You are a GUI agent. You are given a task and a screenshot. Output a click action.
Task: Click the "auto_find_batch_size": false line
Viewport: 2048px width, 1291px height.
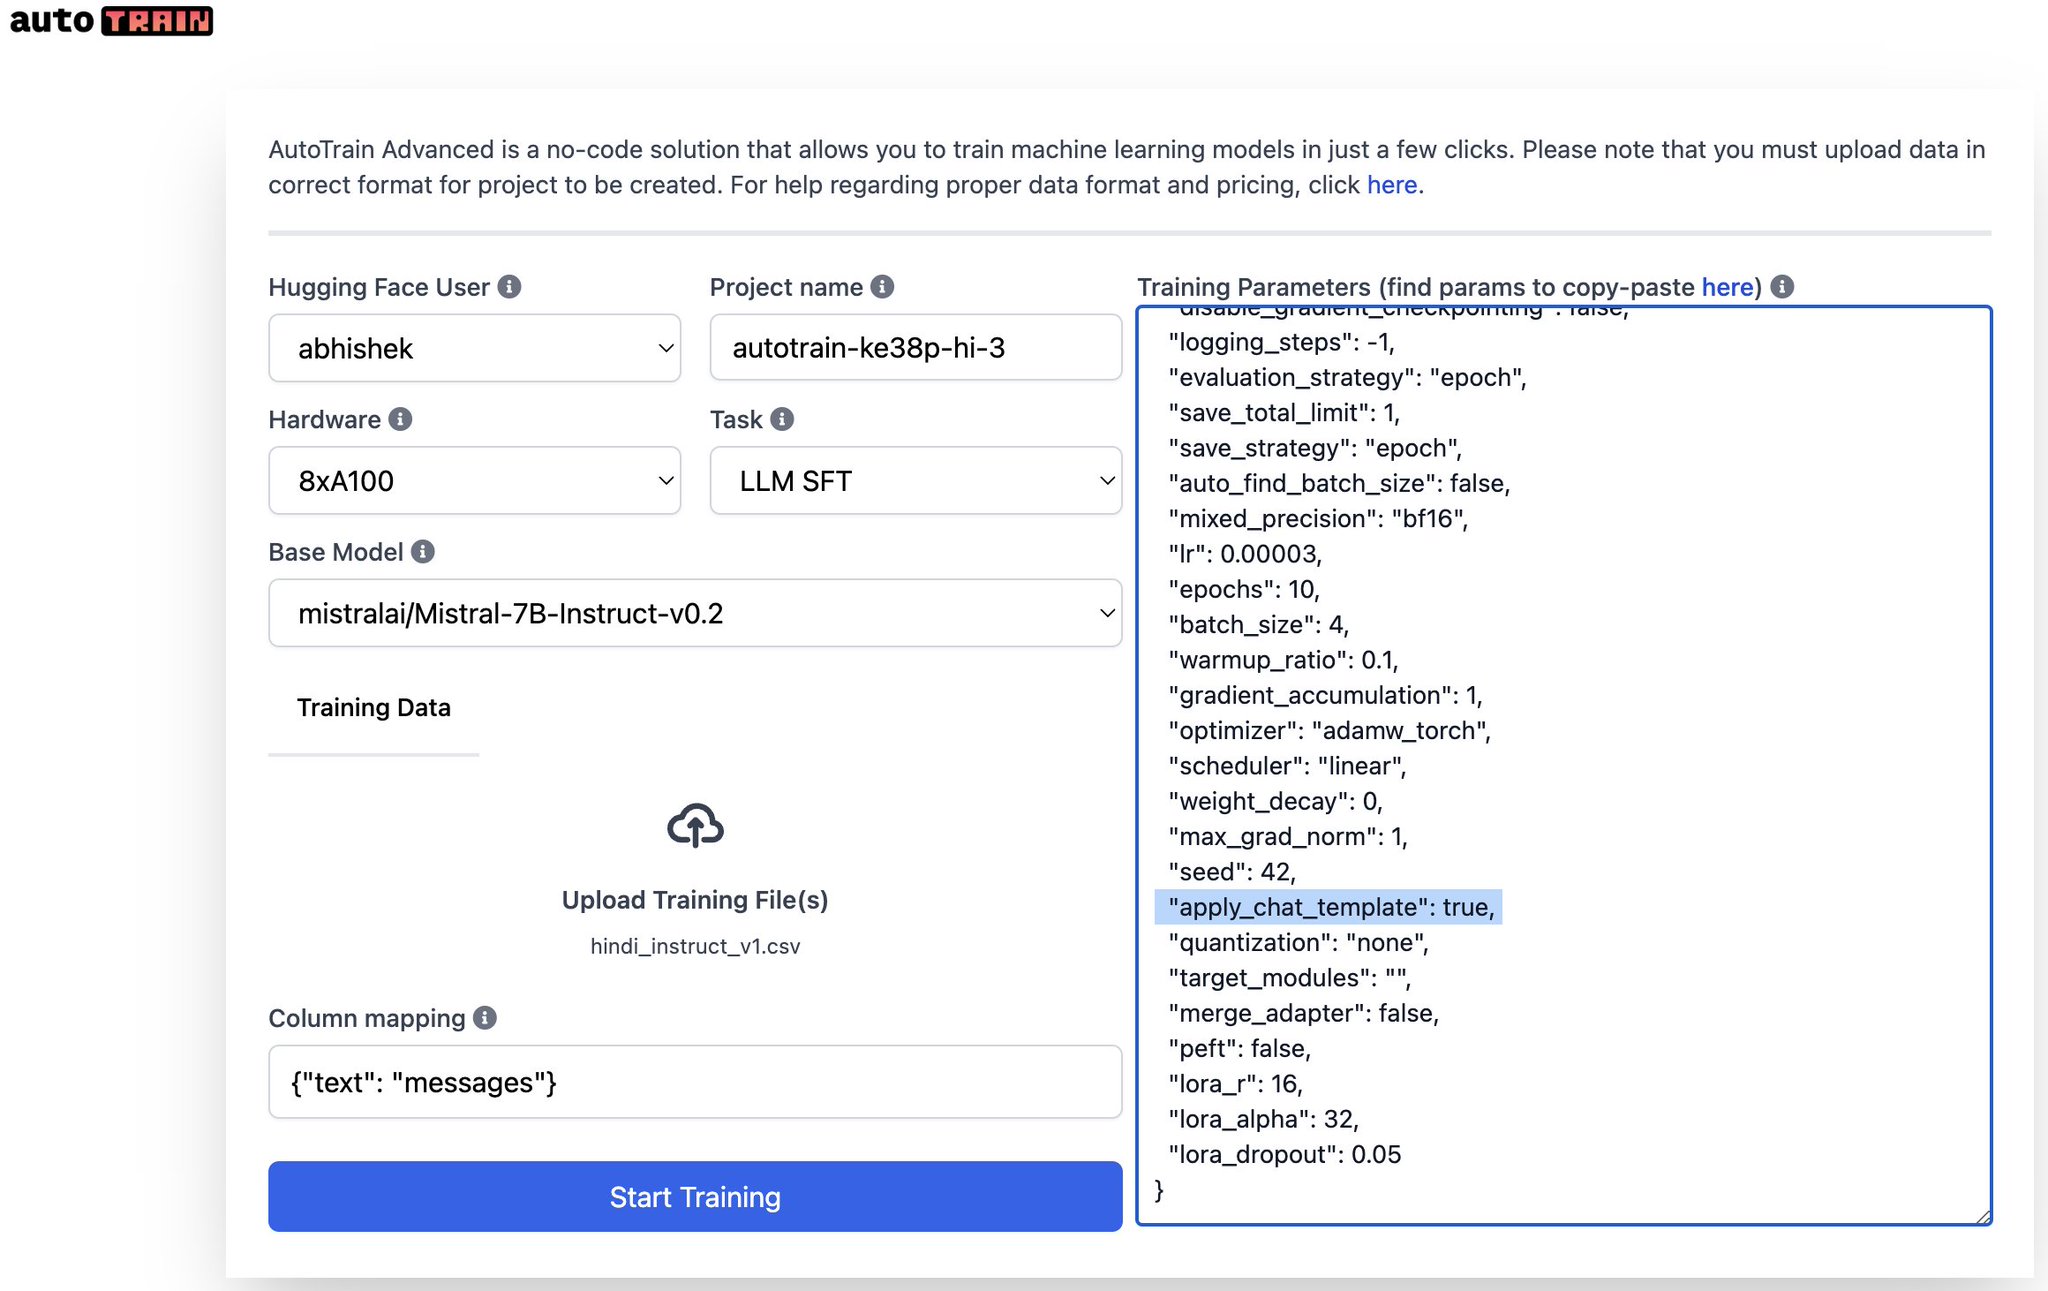tap(1339, 483)
